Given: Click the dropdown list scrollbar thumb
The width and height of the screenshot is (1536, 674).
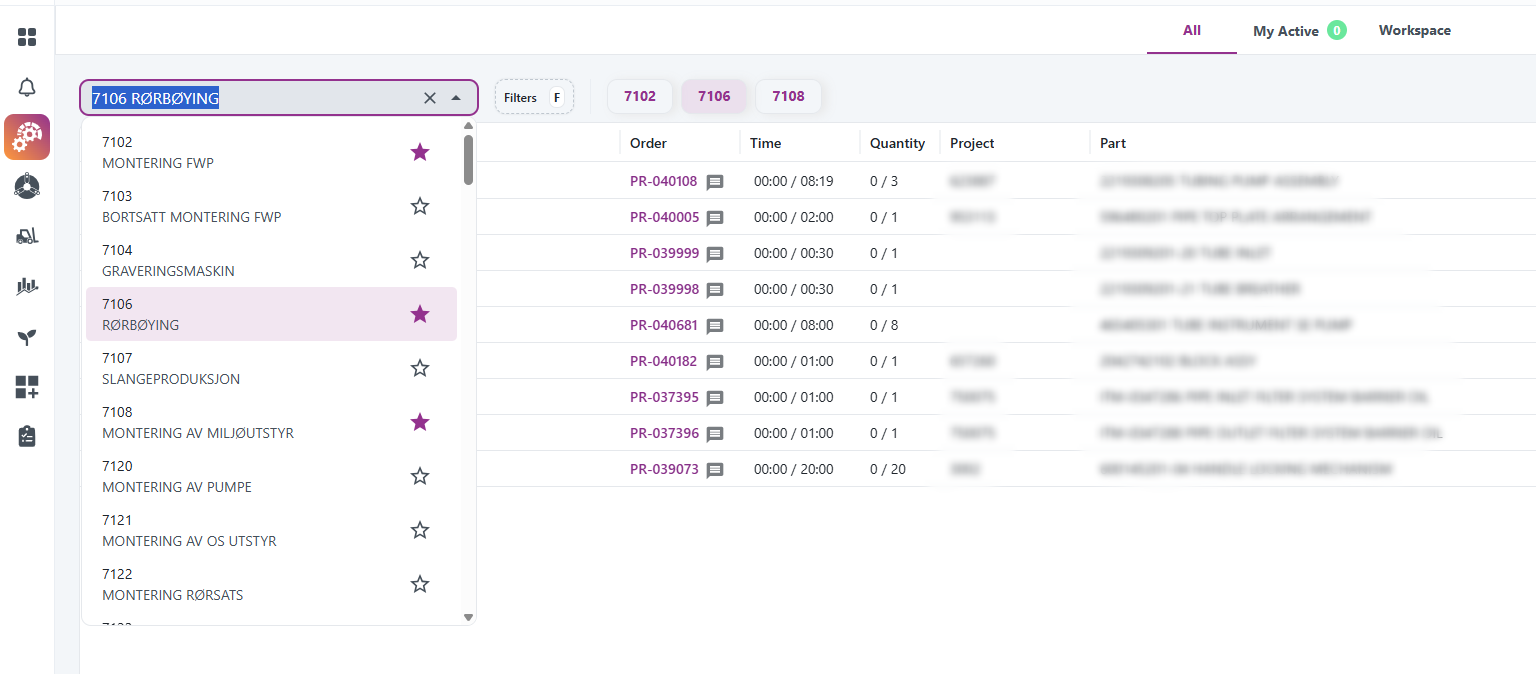Looking at the screenshot, I should tap(468, 160).
